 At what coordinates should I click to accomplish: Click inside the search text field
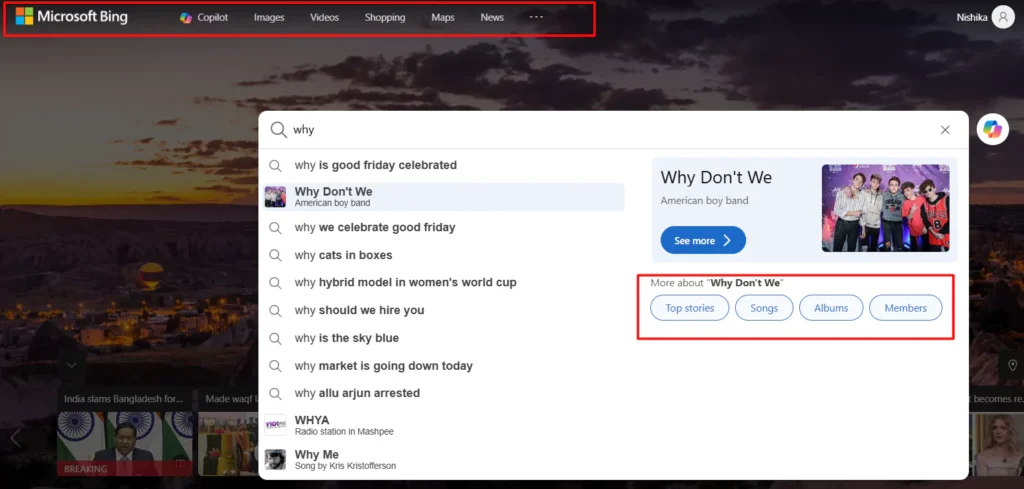coord(600,130)
